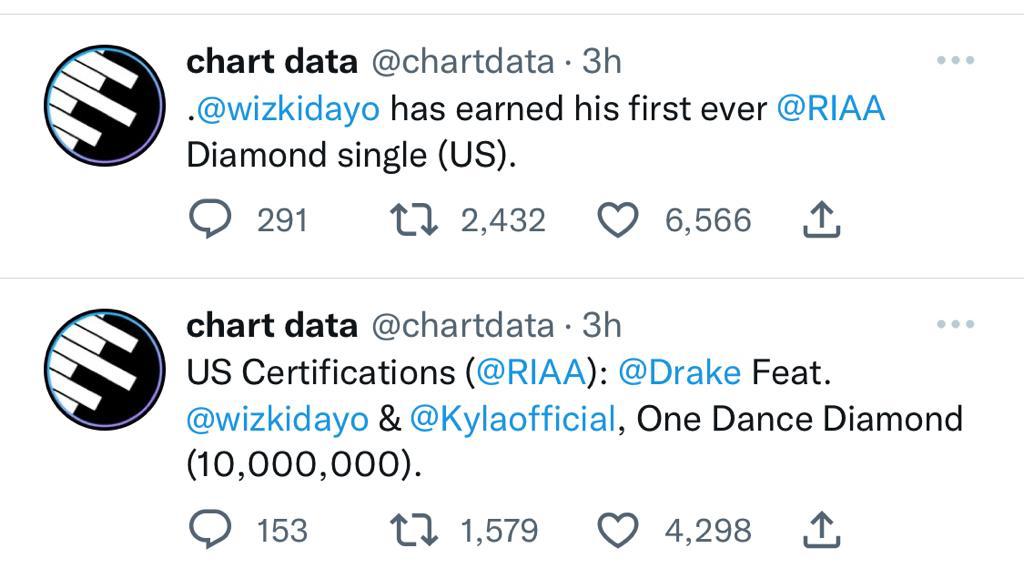Share the One Dance certification tweet
This screenshot has width=1024, height=569.
coord(821,529)
